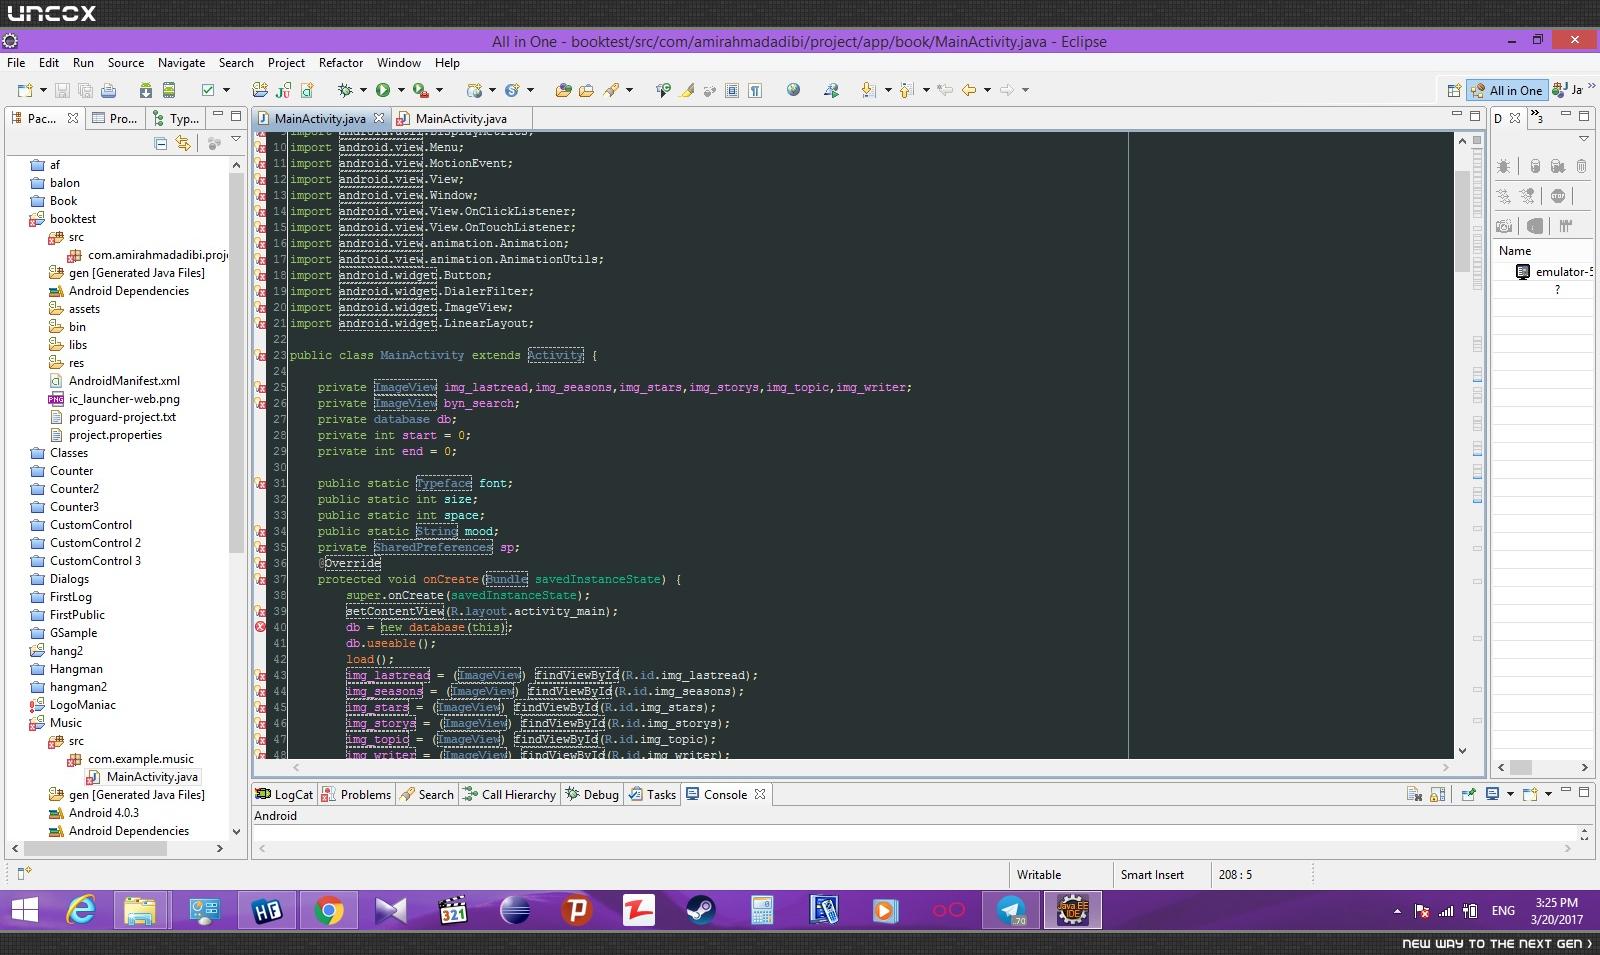Screen dimensions: 1600x955
Task: Open the Android Virtual Device Manager icon
Action: pos(169,90)
